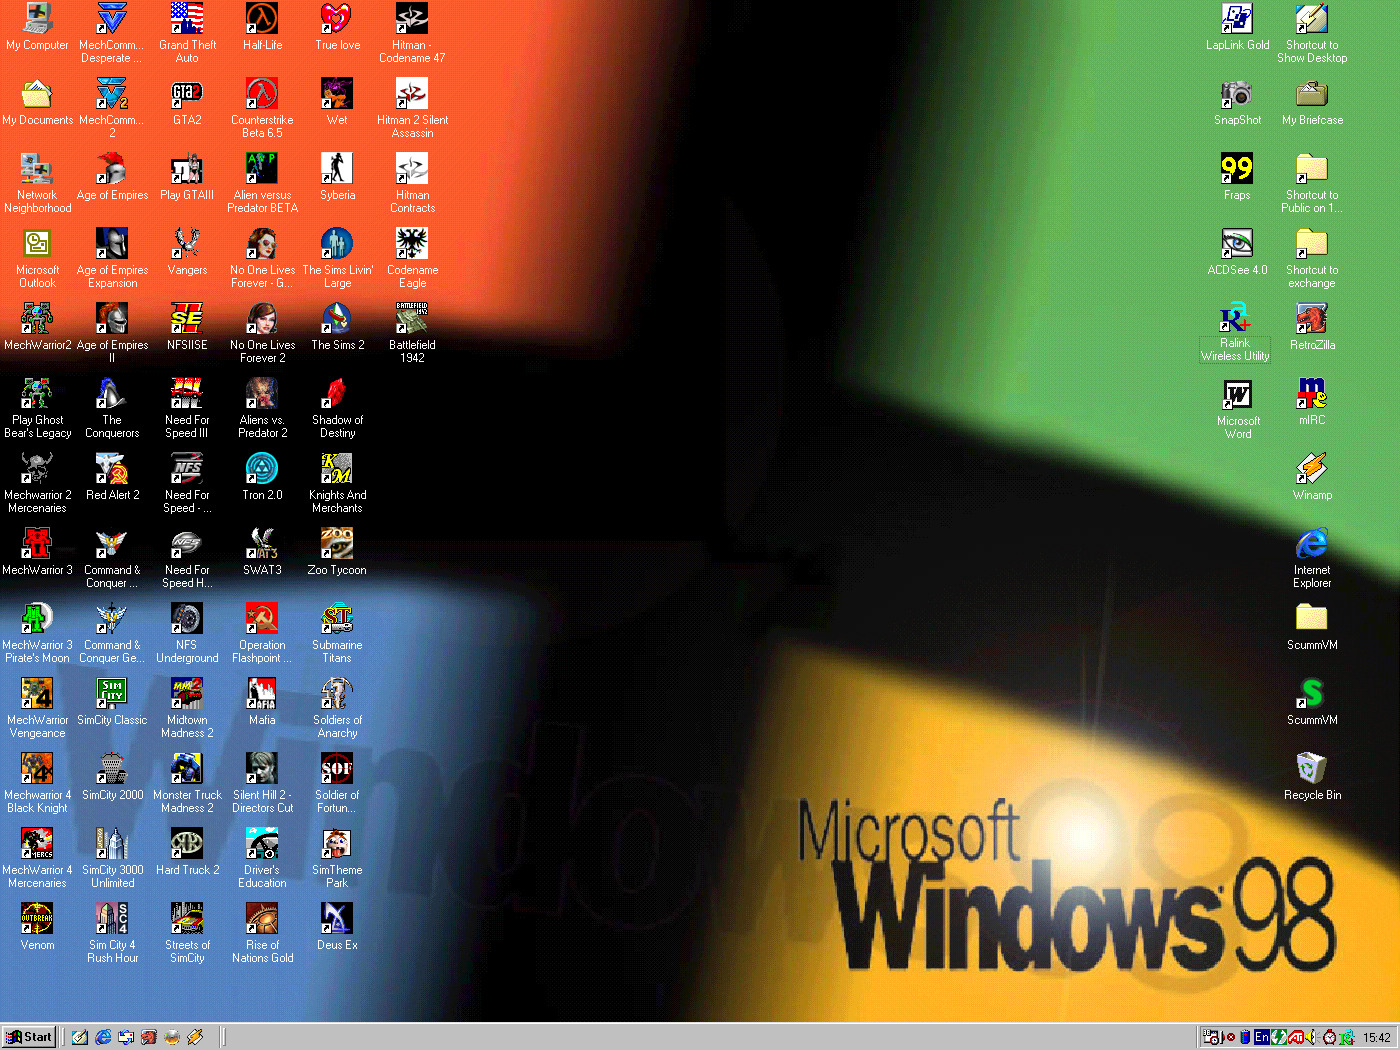Viewport: 1400px width, 1050px height.
Task: Select Knights And Merchants icon
Action: tap(337, 483)
